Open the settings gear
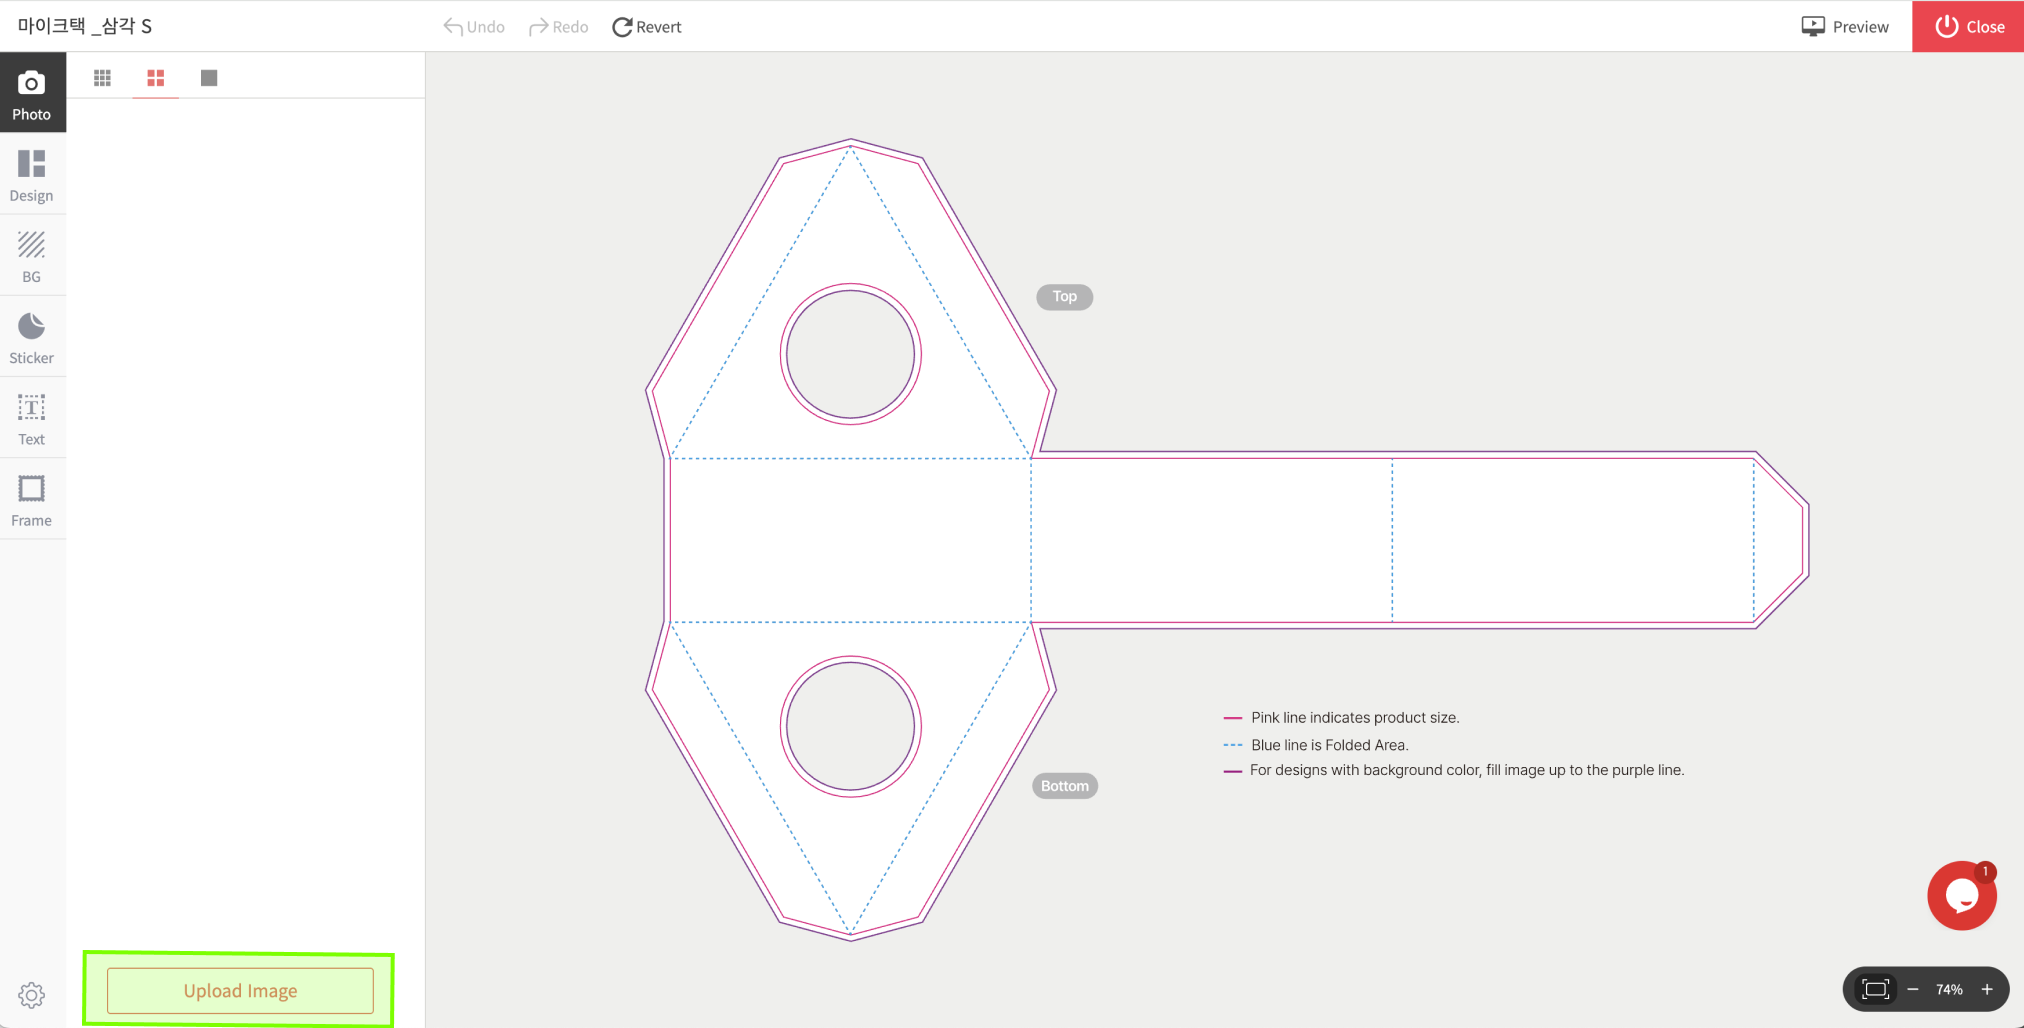The height and width of the screenshot is (1028, 2024). [x=32, y=995]
